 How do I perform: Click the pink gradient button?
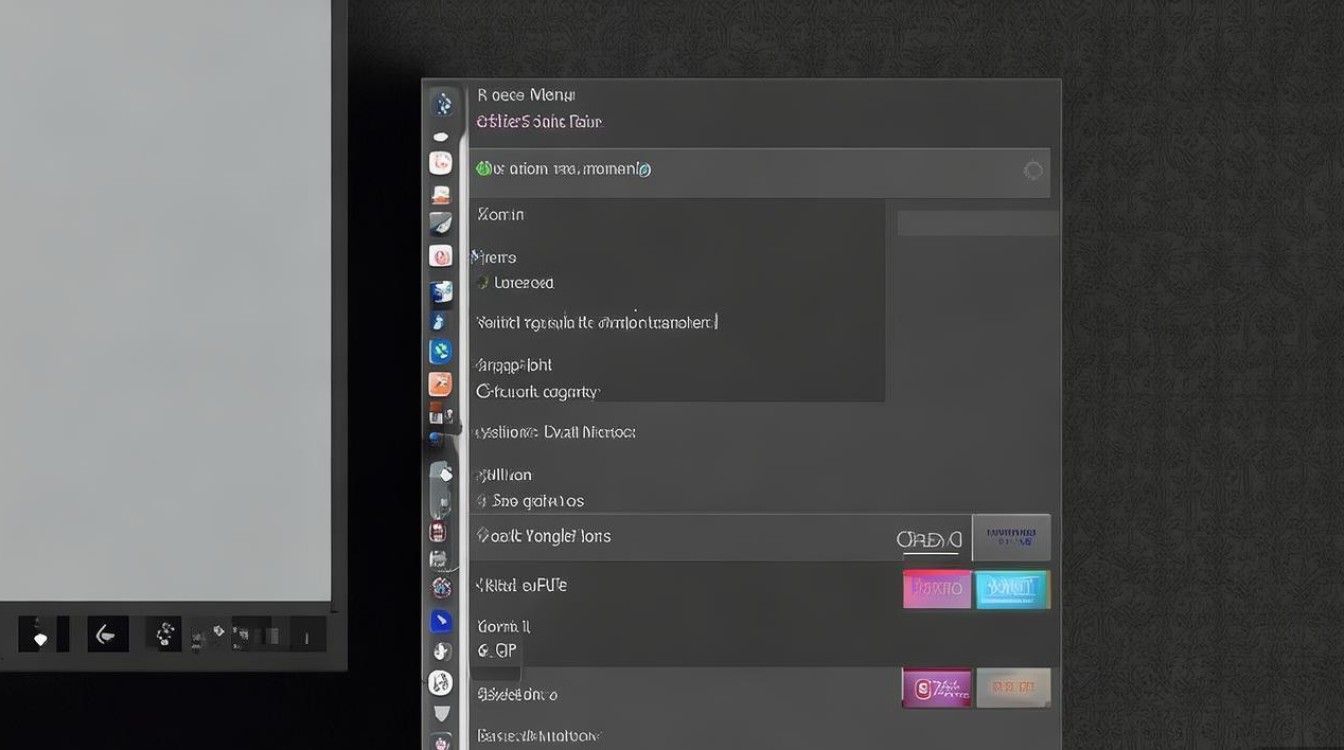tap(937, 590)
